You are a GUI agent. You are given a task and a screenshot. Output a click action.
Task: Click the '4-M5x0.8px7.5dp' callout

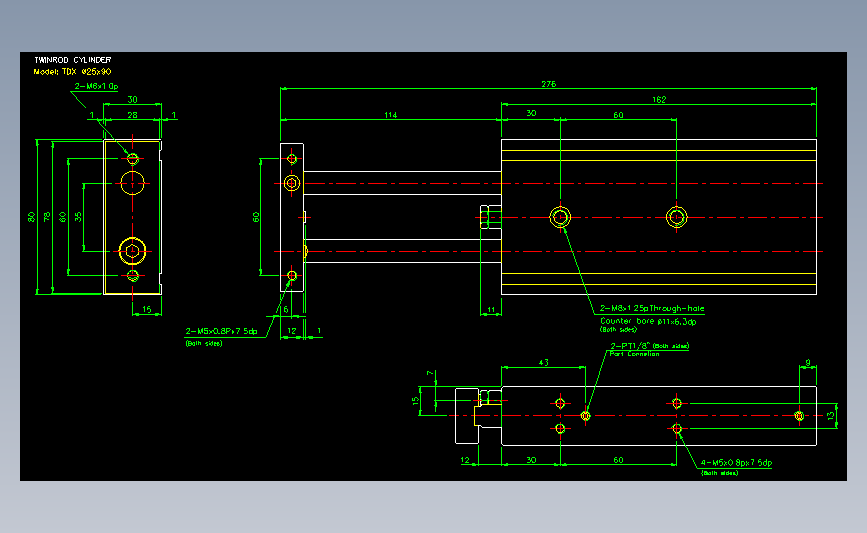click(736, 463)
